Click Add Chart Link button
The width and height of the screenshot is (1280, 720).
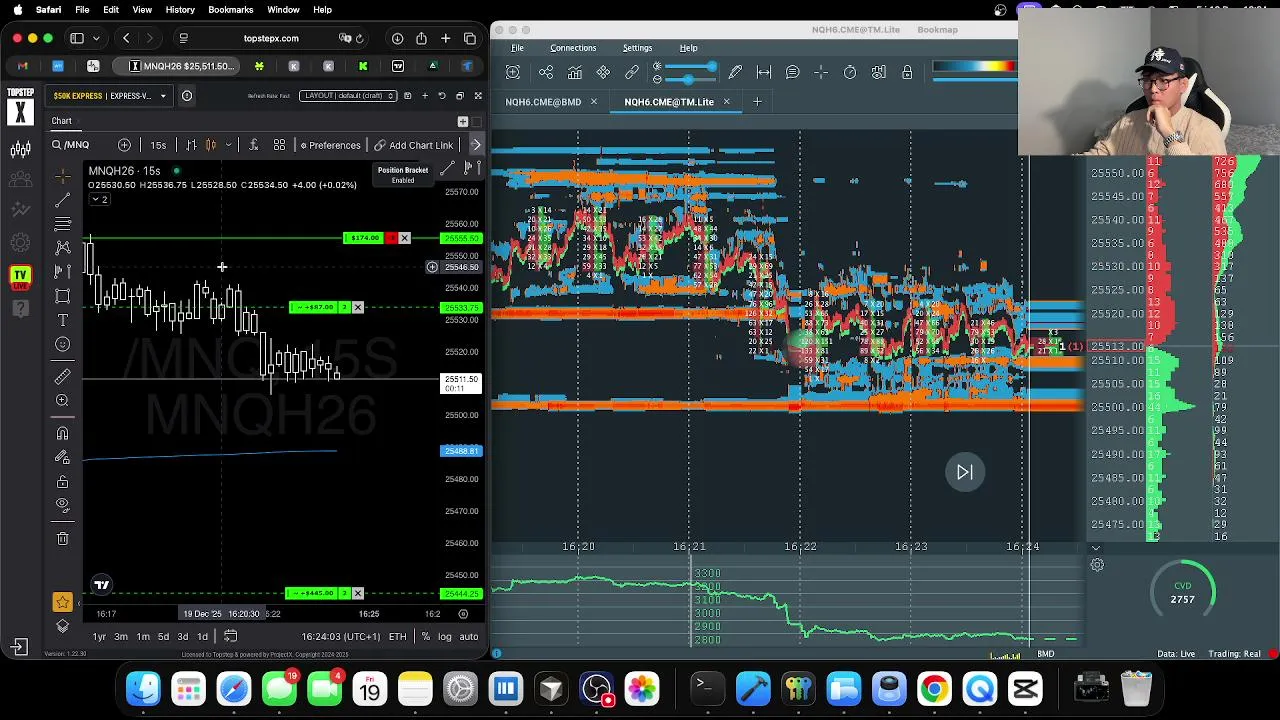tap(413, 145)
